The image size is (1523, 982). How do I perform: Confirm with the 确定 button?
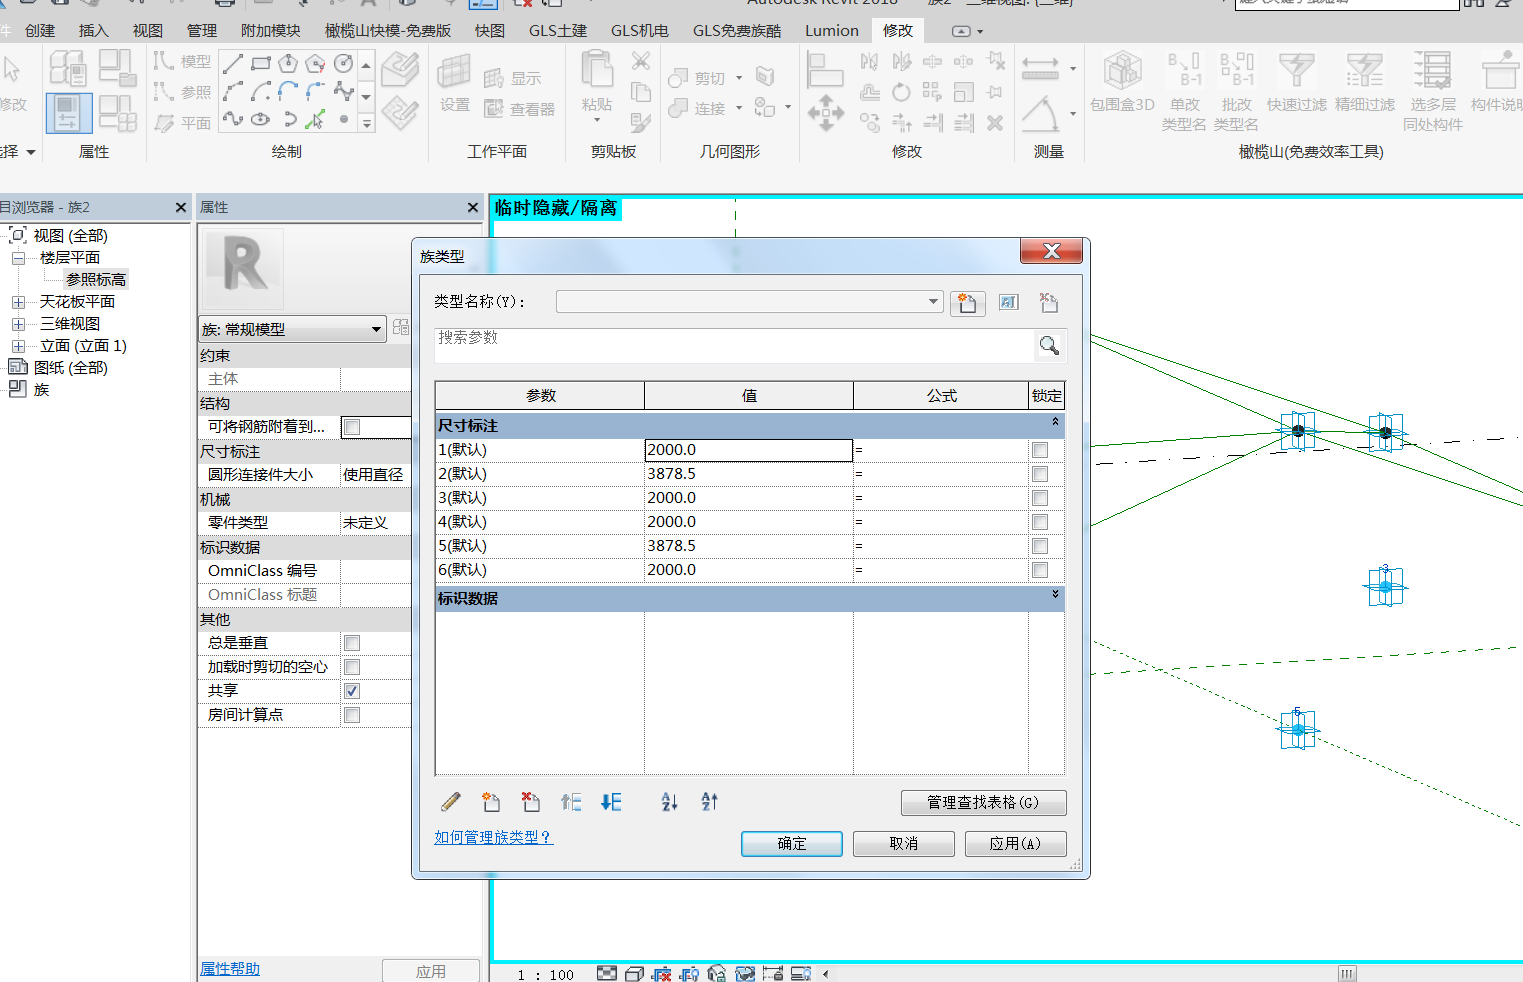click(x=792, y=844)
